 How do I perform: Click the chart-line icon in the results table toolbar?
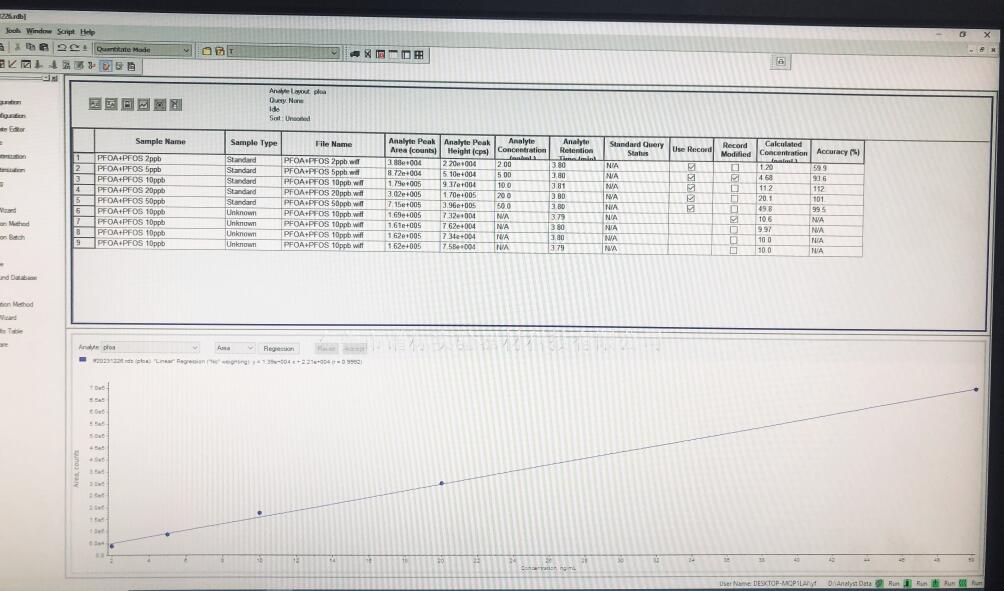[x=143, y=103]
